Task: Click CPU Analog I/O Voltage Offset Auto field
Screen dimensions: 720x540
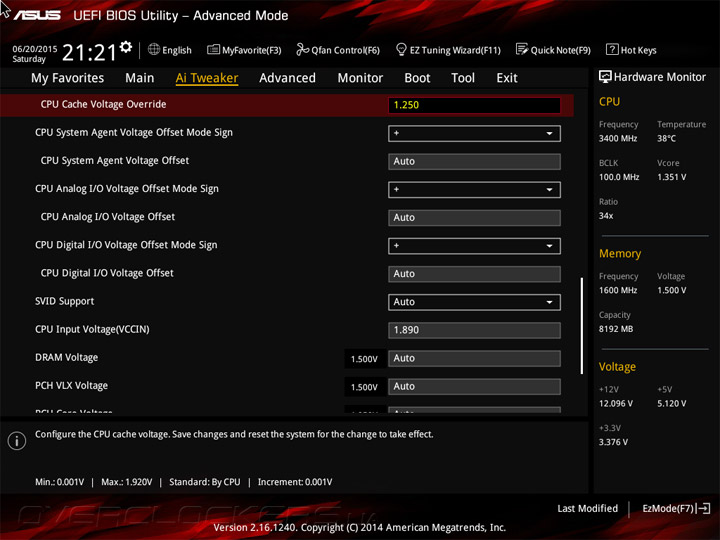Action: tap(474, 218)
